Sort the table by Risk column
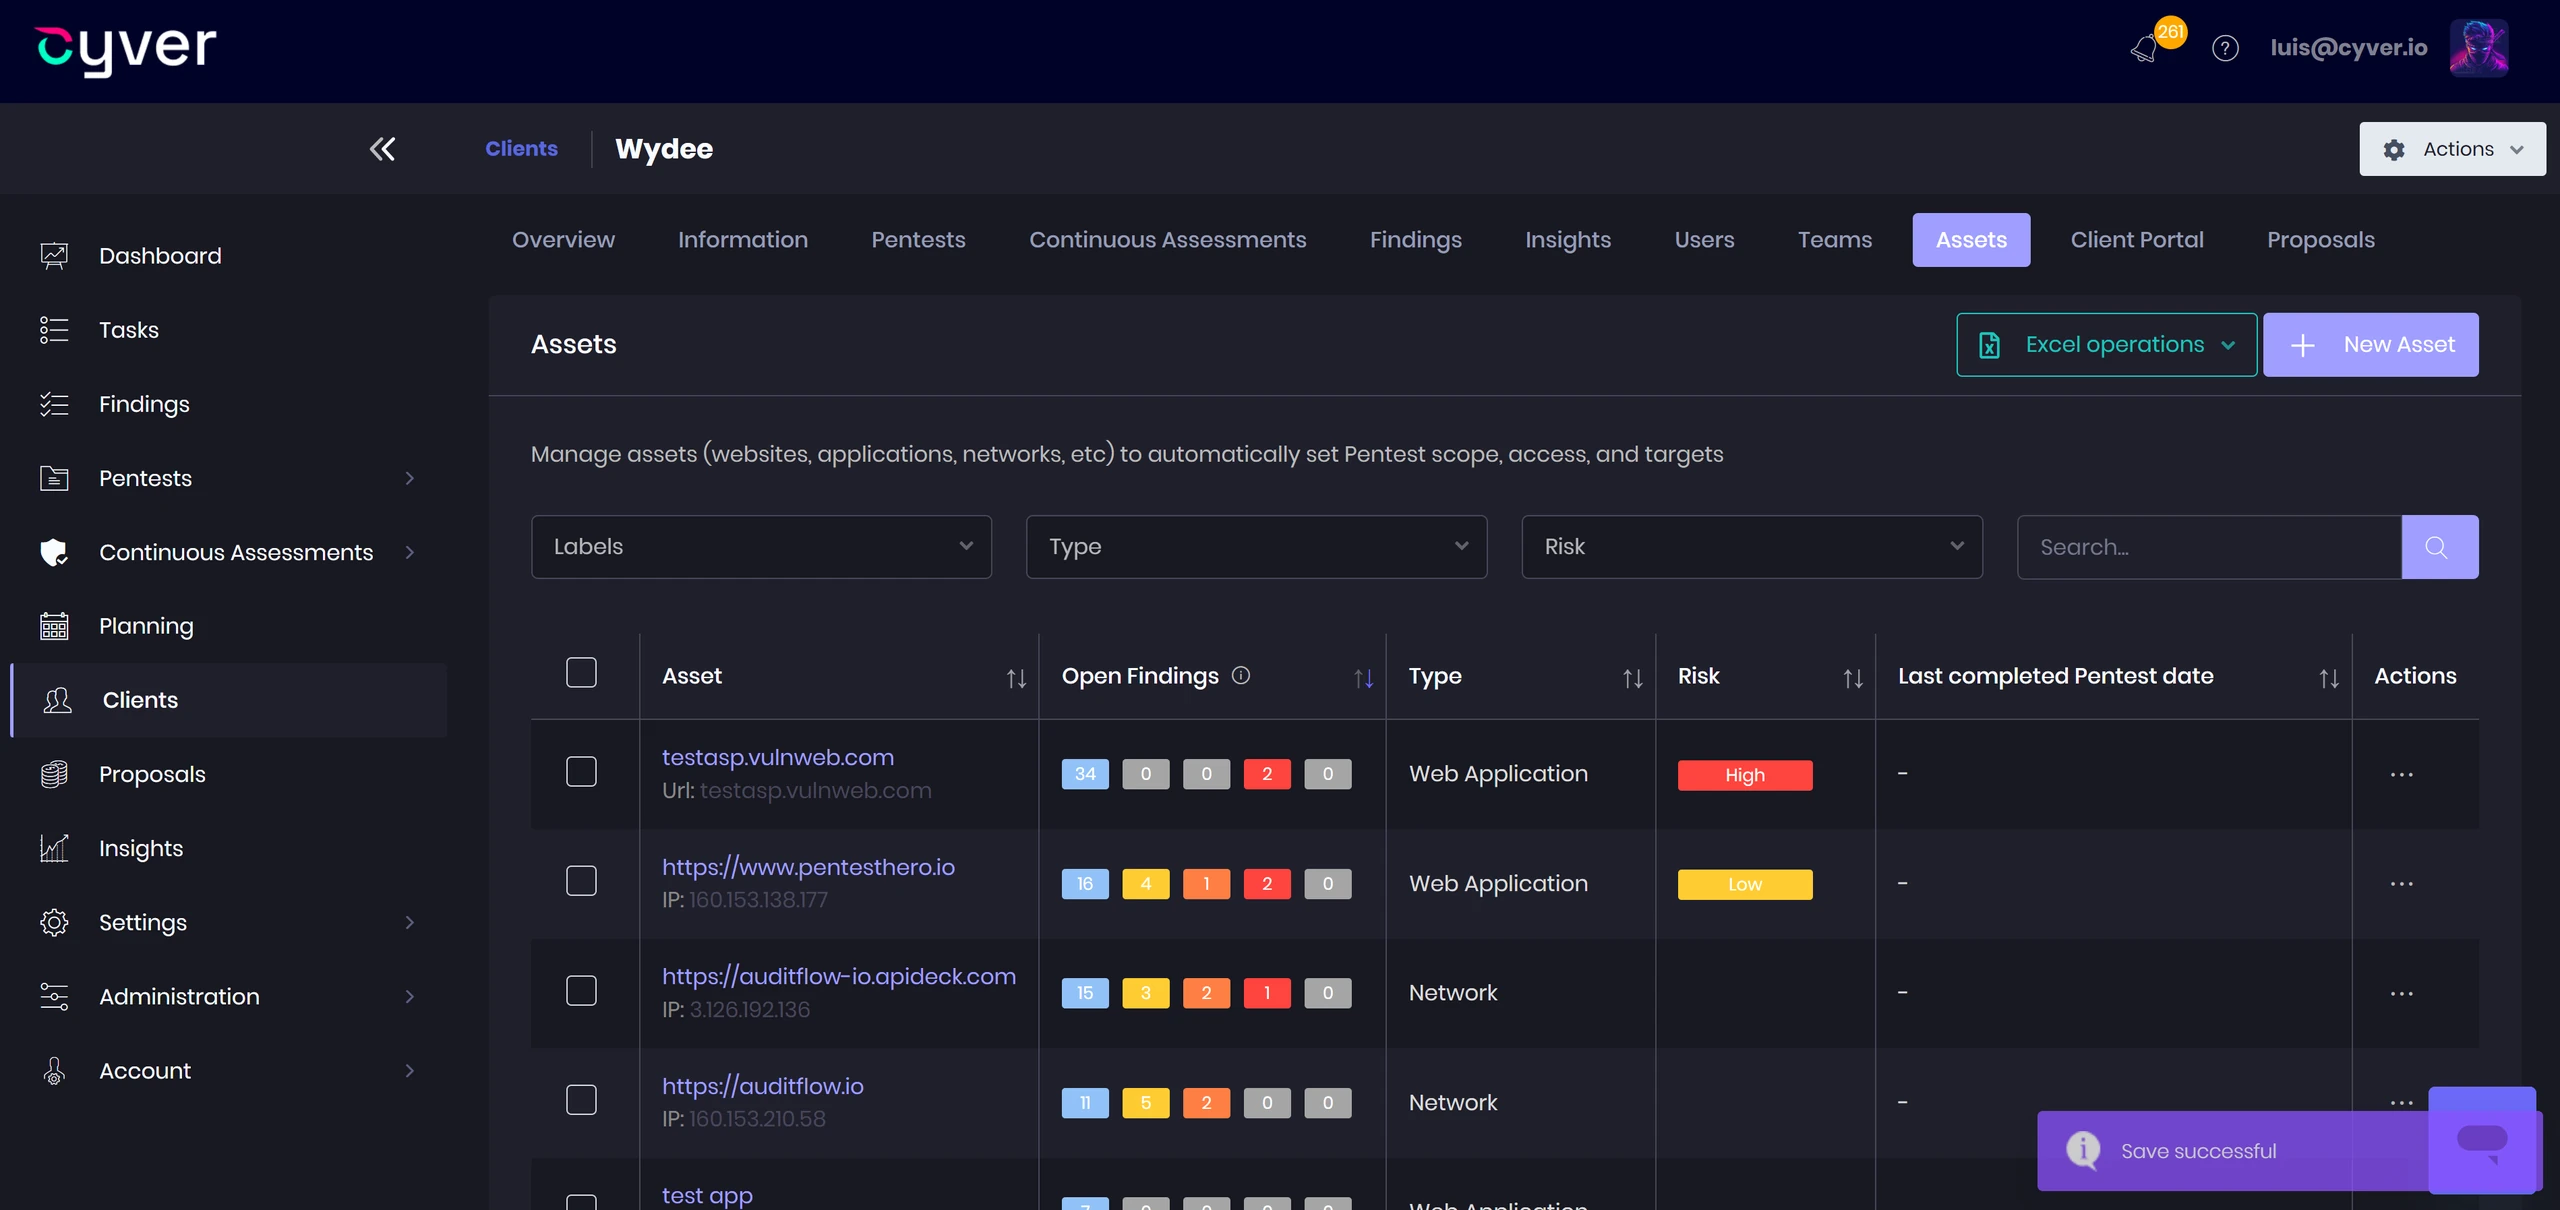The width and height of the screenshot is (2560, 1210). [1852, 679]
